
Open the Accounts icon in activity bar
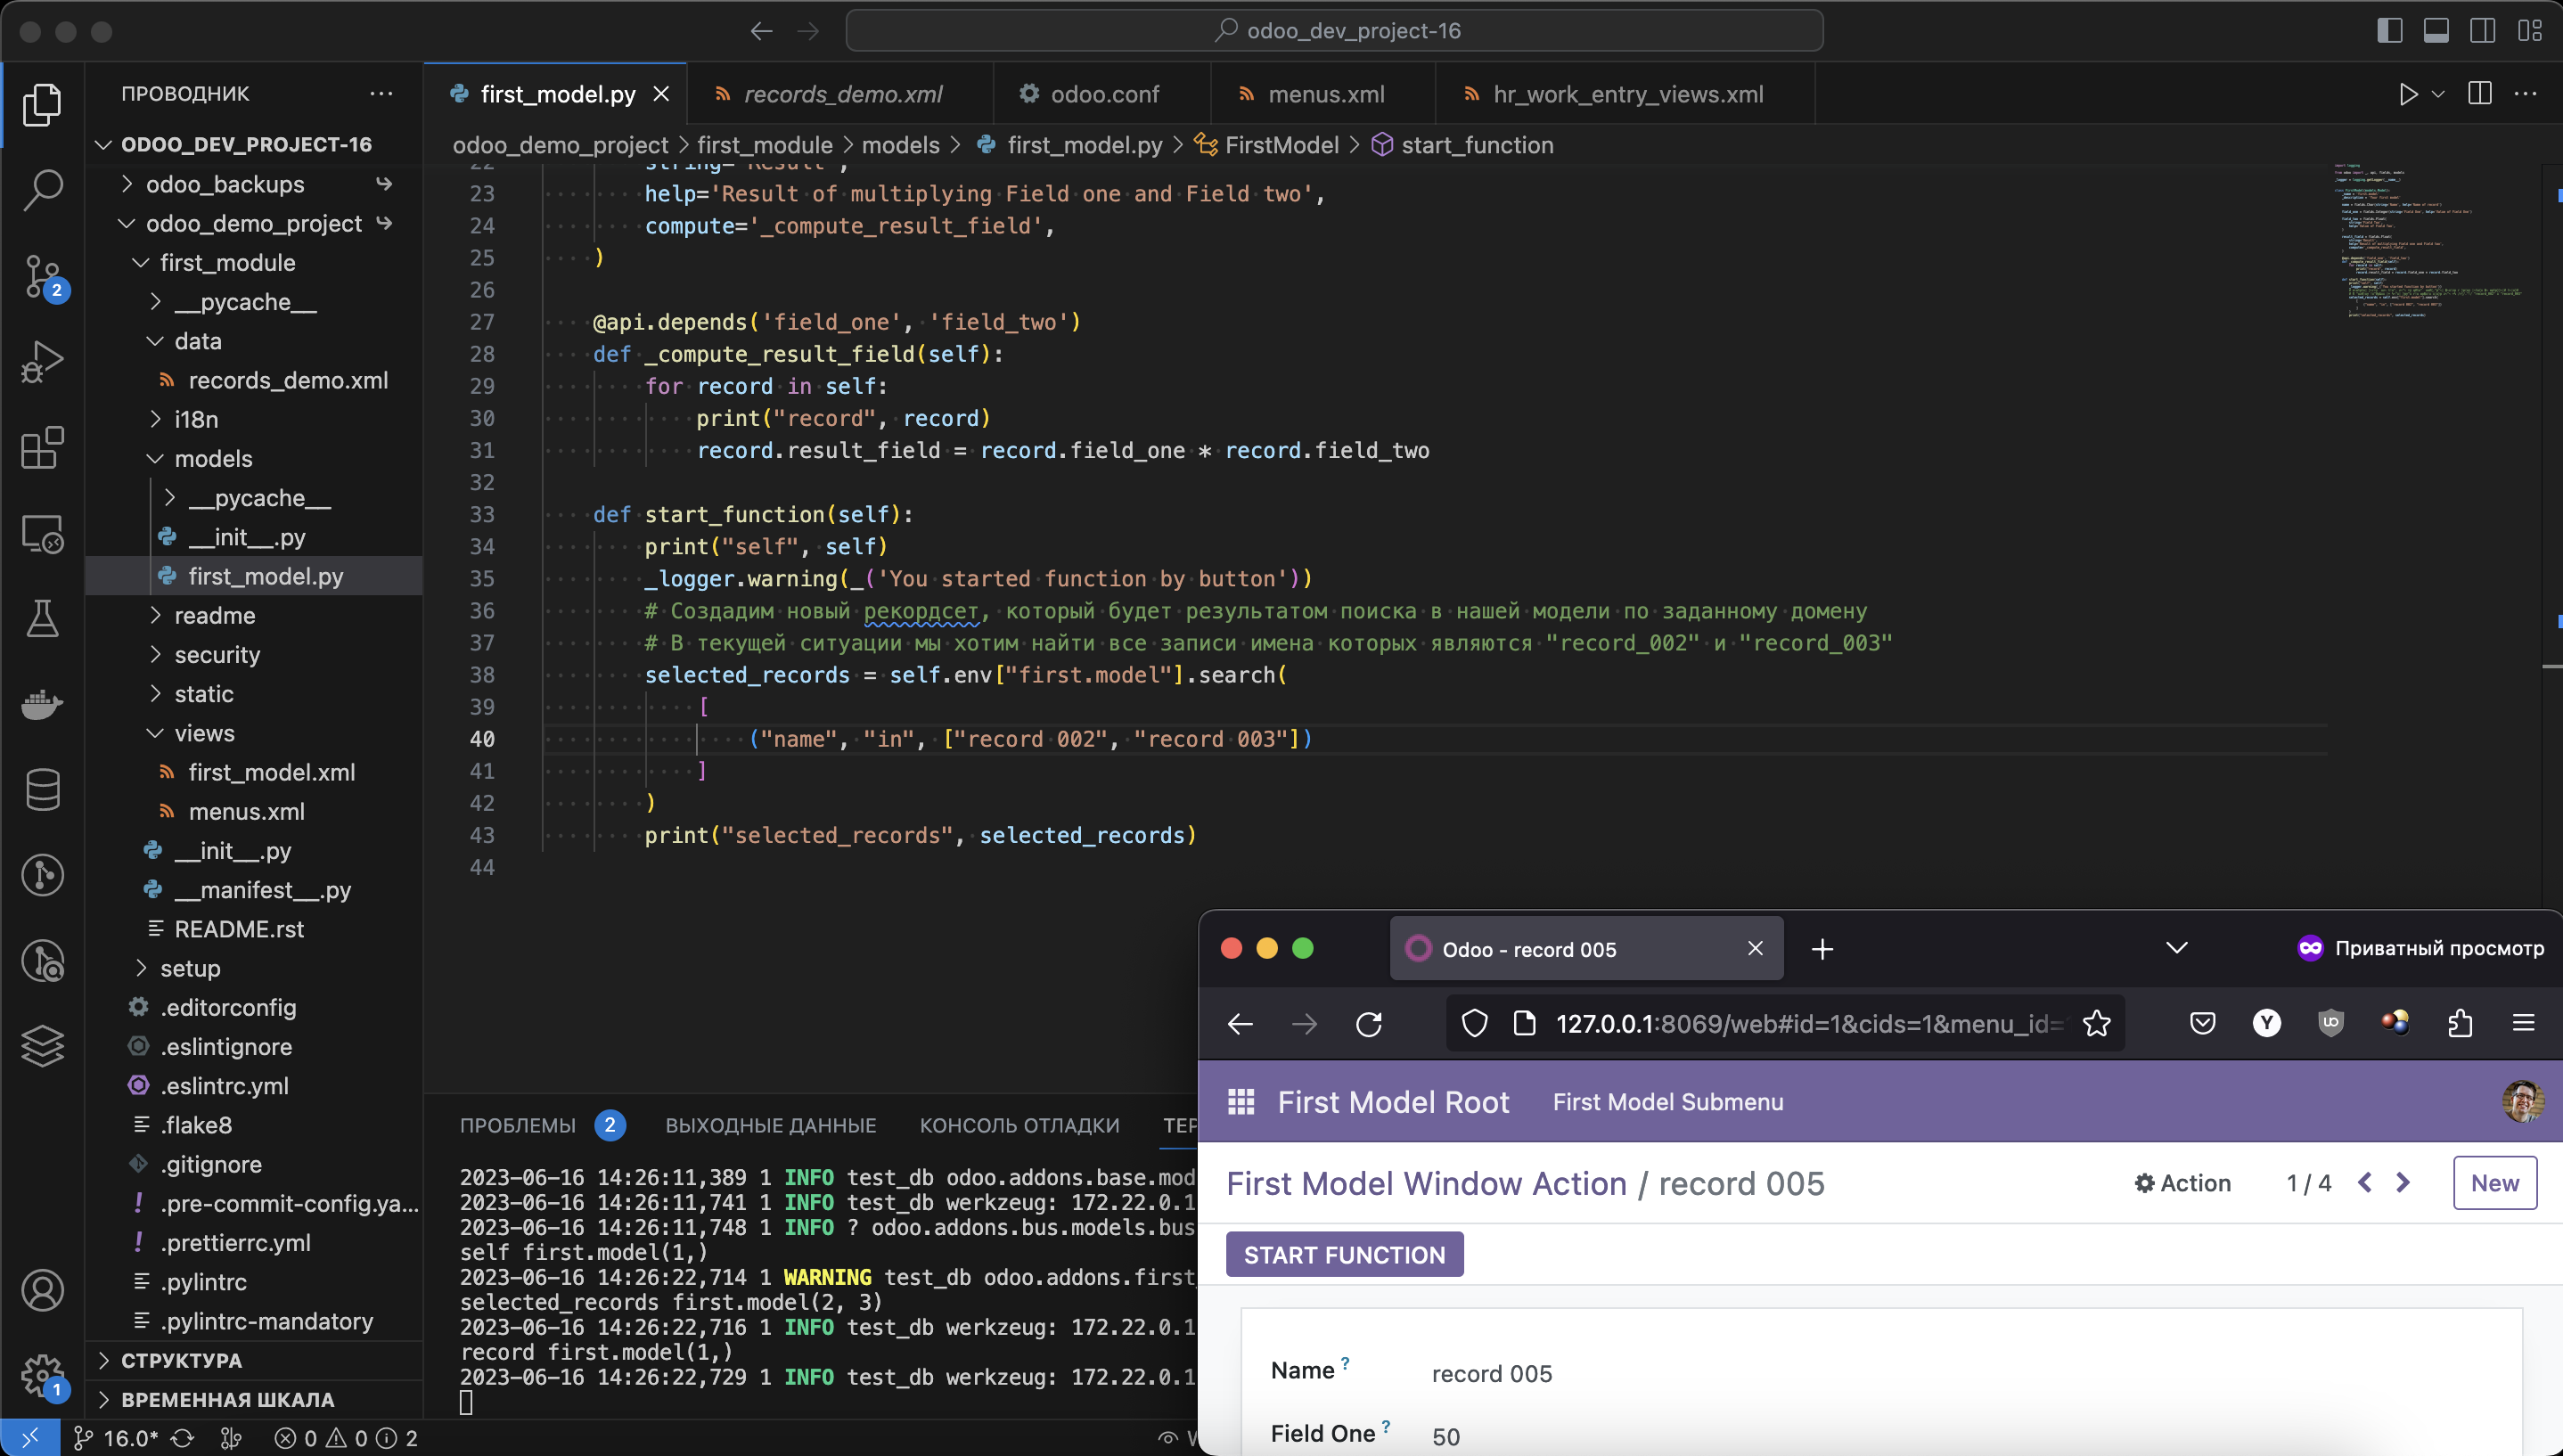point(42,1290)
